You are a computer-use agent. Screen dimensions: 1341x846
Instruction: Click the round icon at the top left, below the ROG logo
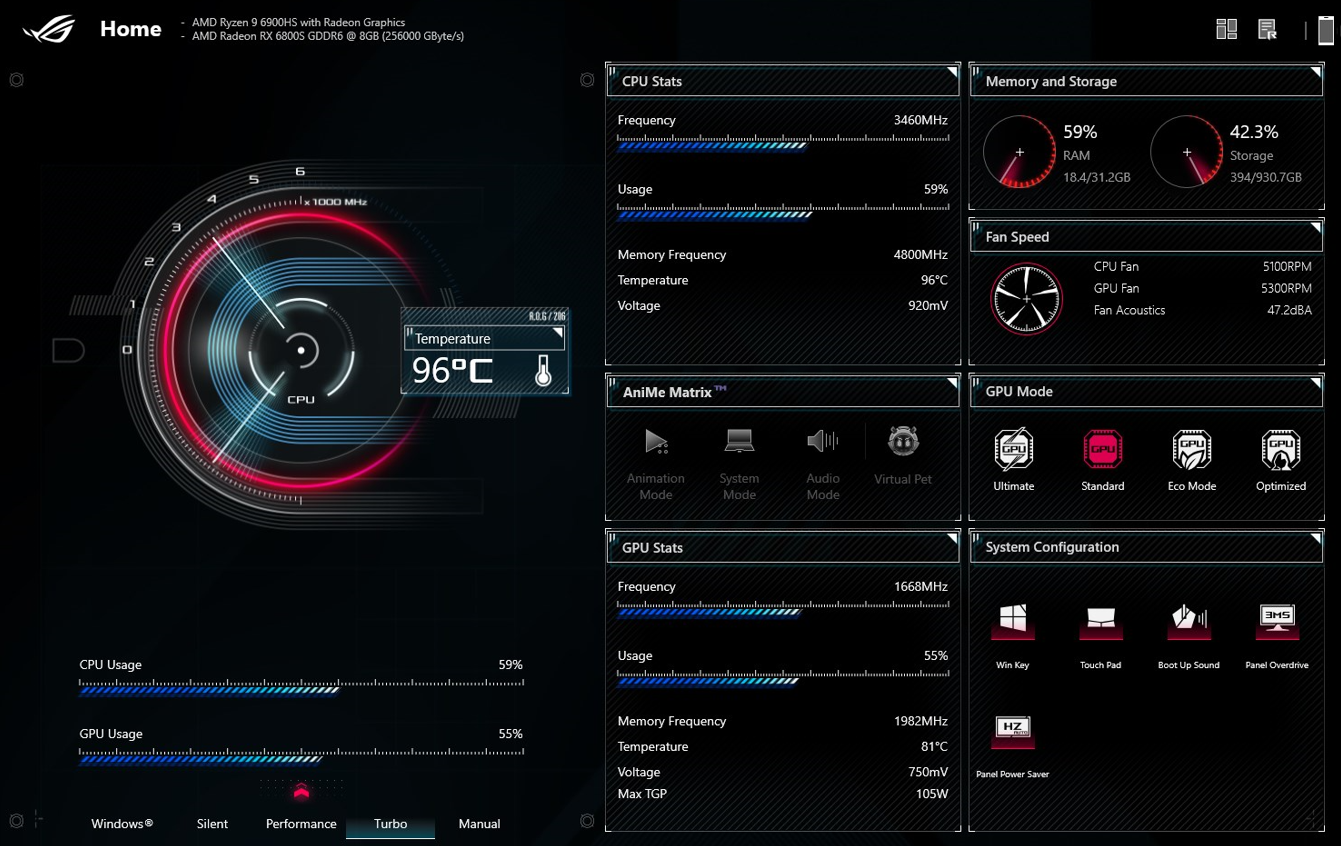click(17, 79)
